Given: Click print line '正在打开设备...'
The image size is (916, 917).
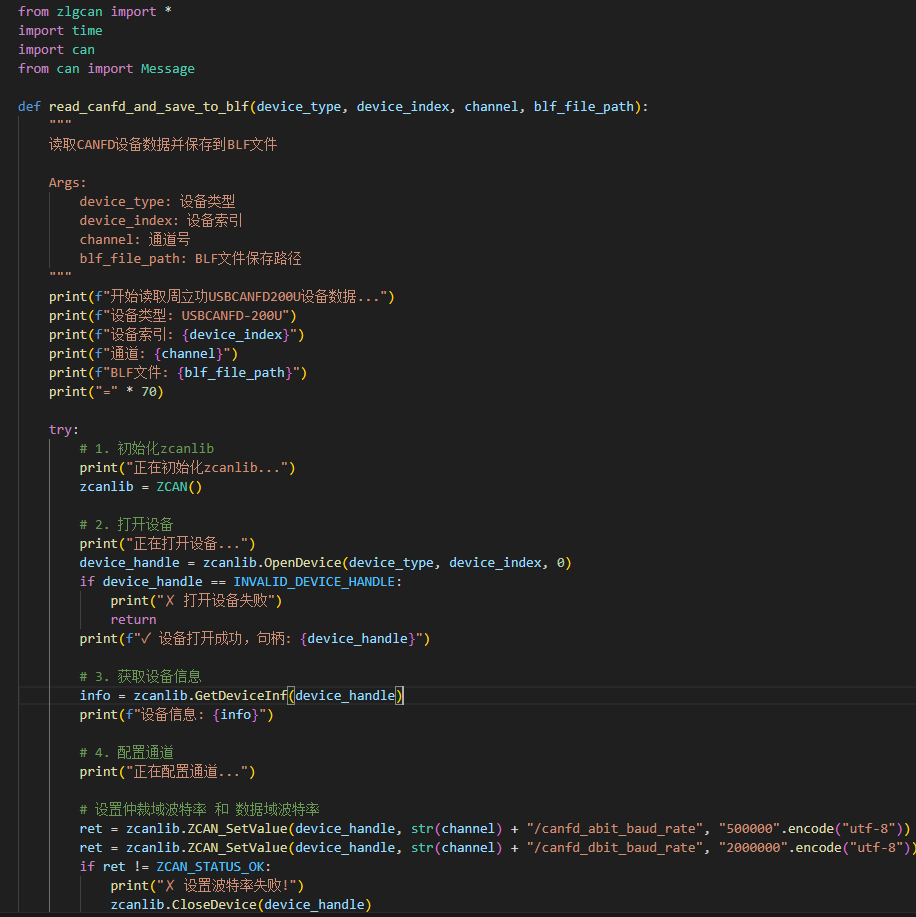Looking at the screenshot, I should click(x=167, y=544).
